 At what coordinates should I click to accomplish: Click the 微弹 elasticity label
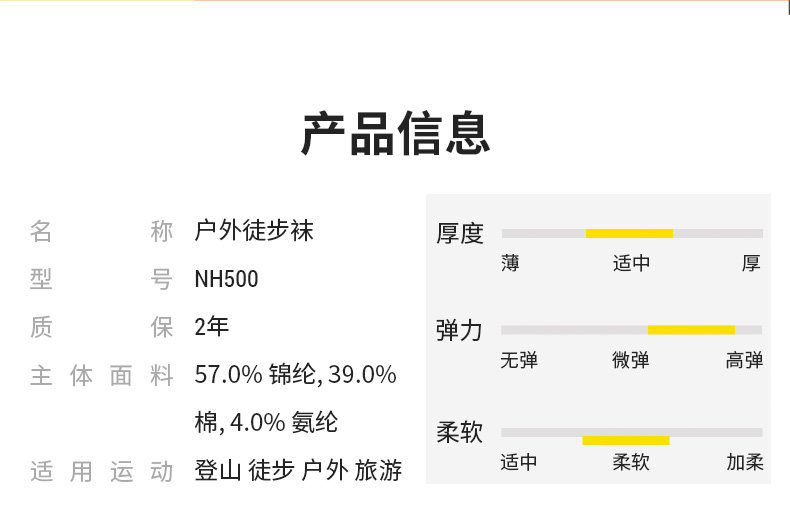[631, 360]
